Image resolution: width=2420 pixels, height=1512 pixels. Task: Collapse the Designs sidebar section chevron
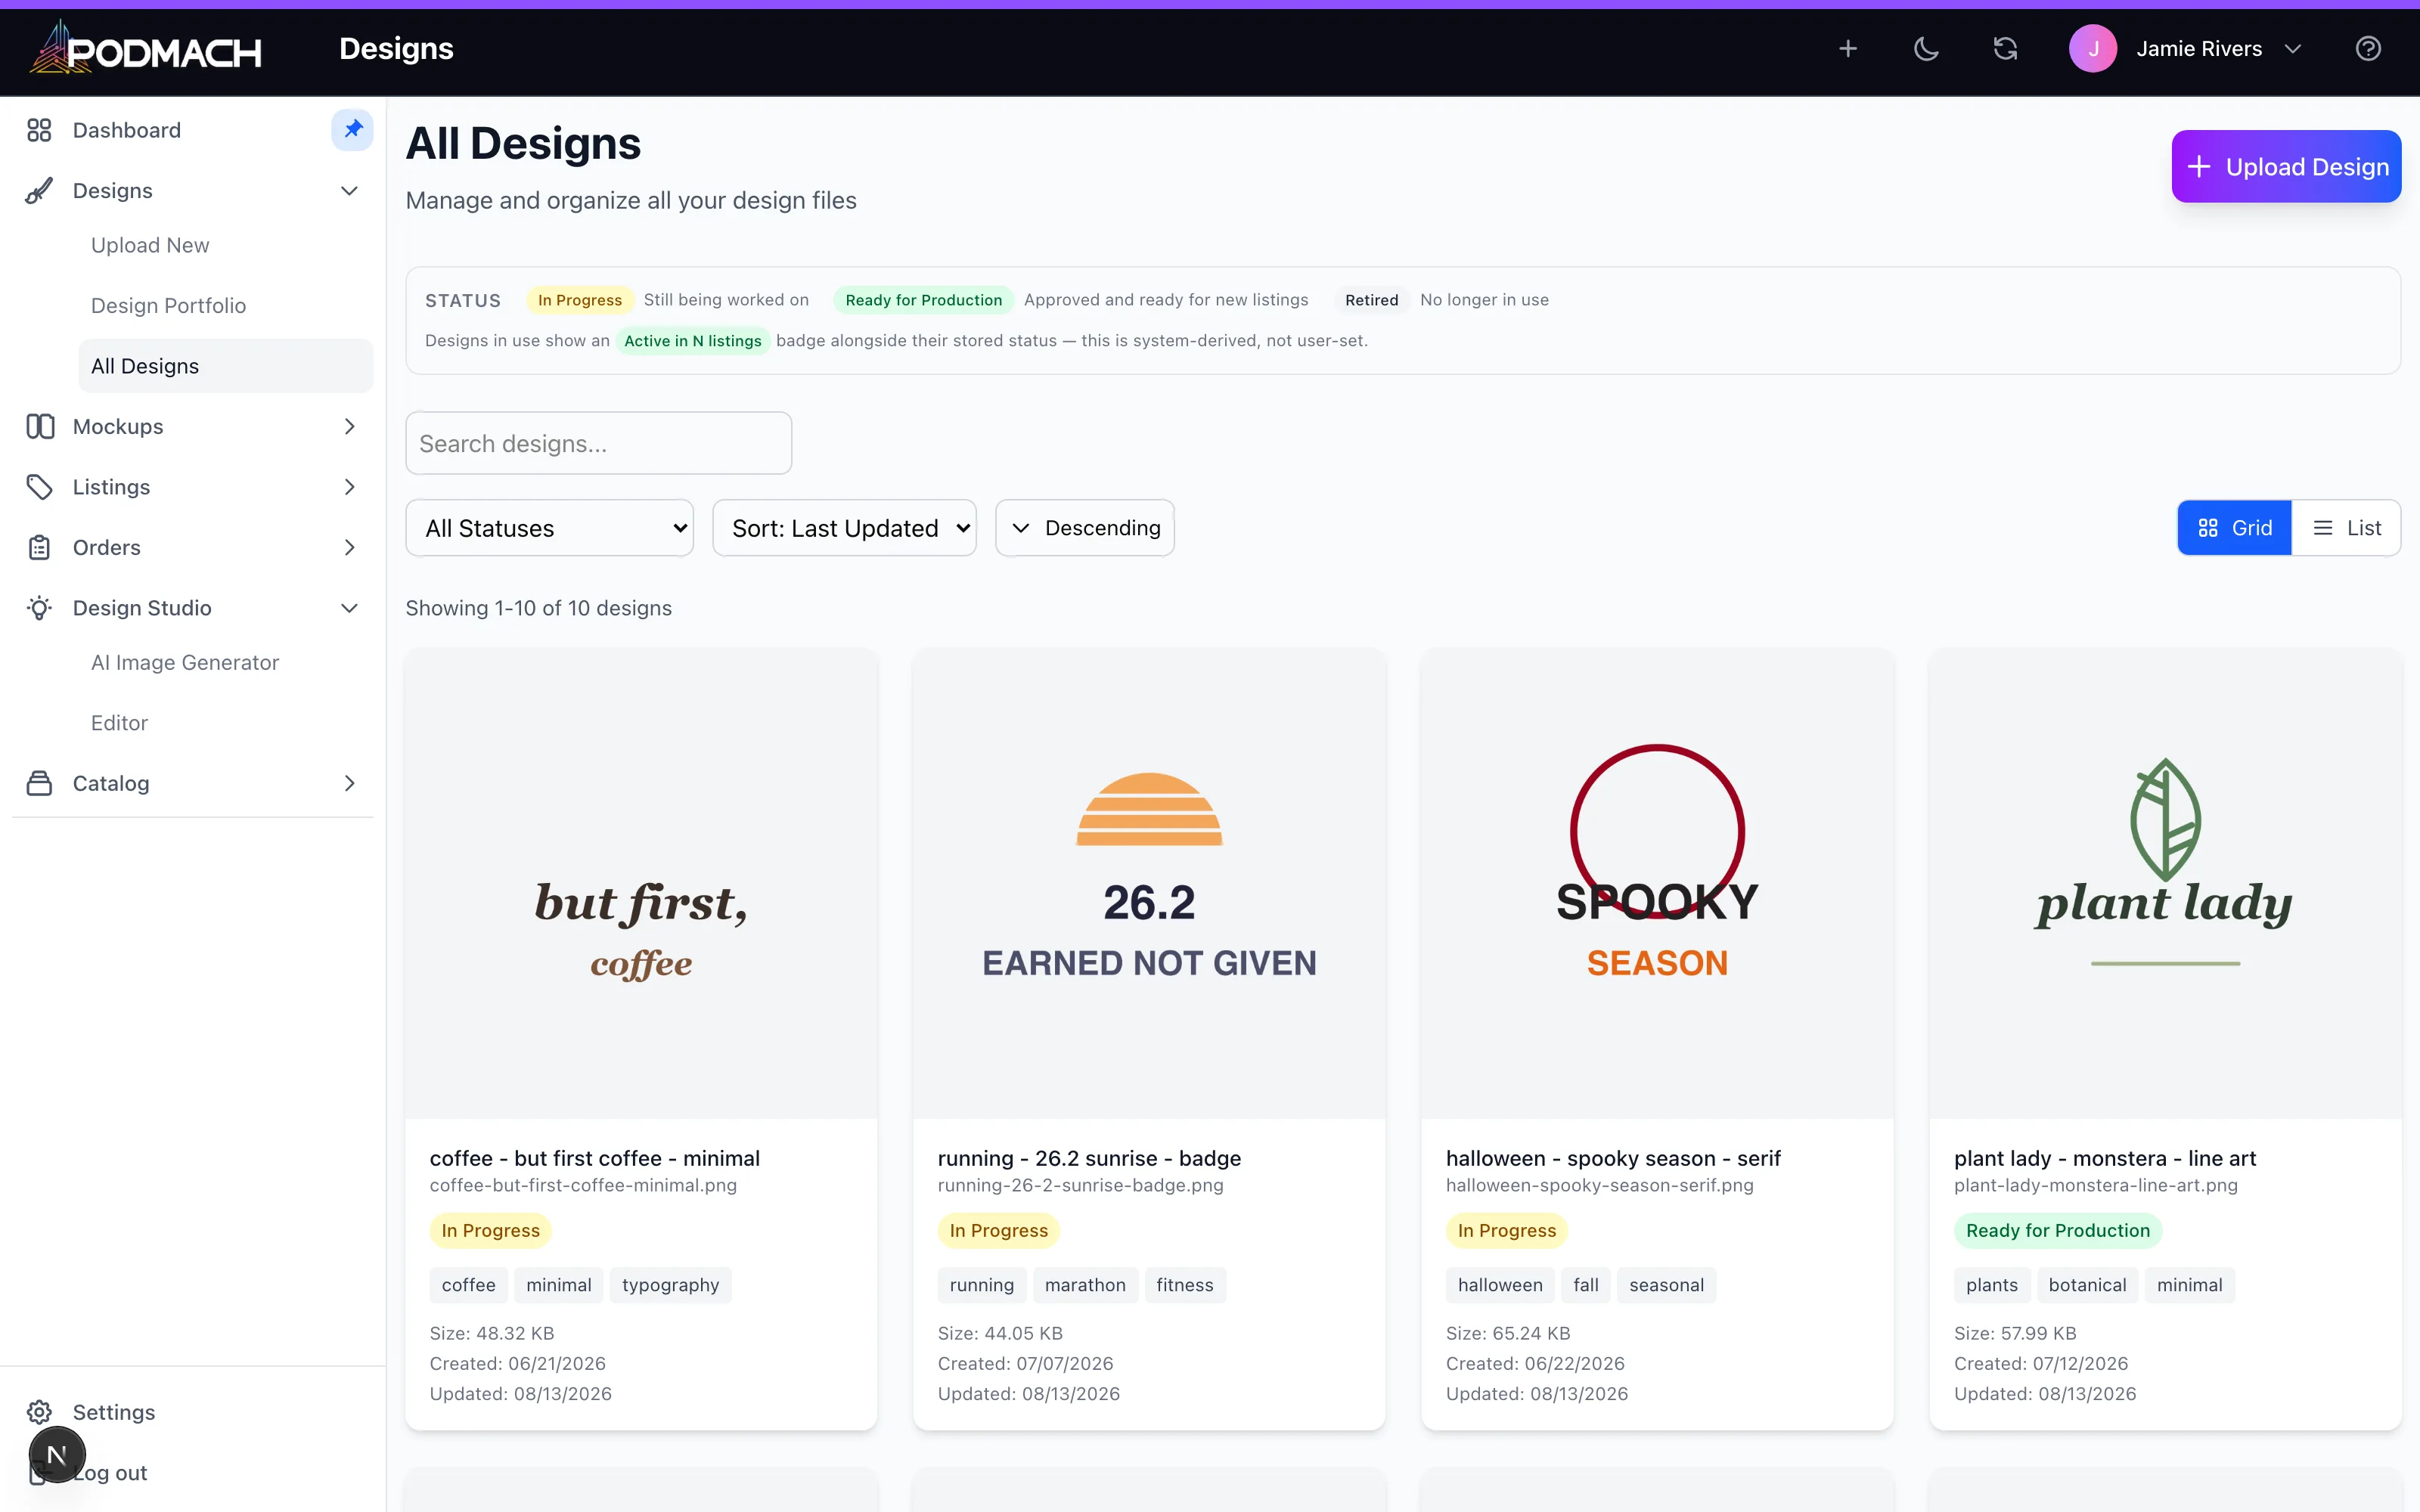point(349,191)
